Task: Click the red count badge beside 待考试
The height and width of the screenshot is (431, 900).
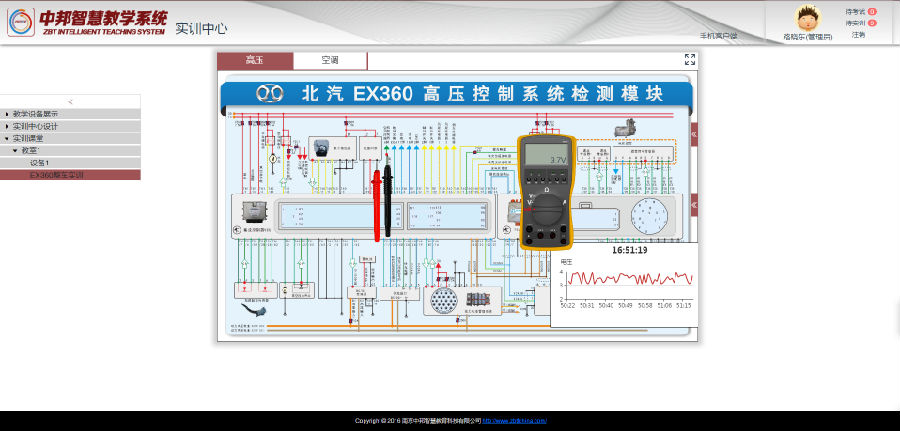Action: coord(872,11)
